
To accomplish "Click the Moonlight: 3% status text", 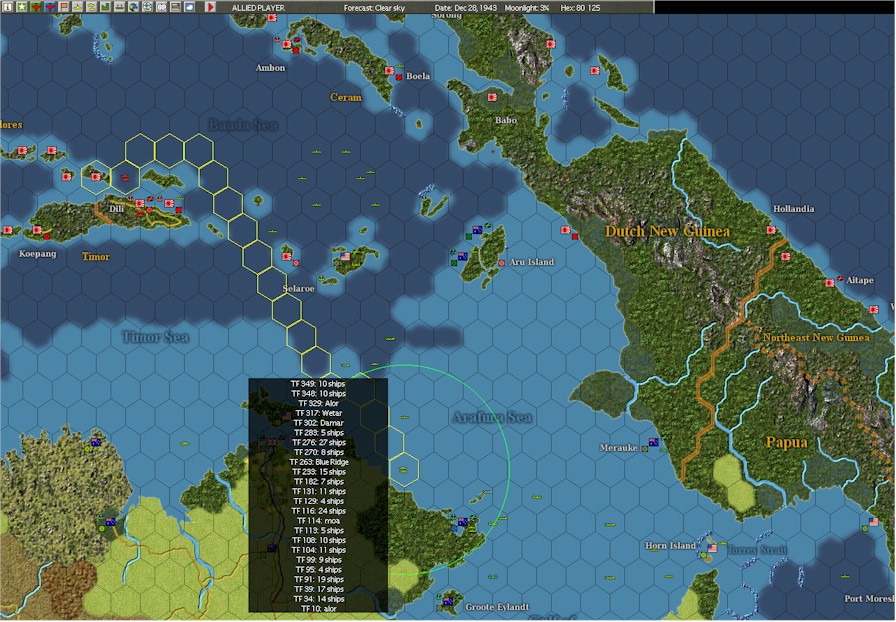I will pos(527,8).
